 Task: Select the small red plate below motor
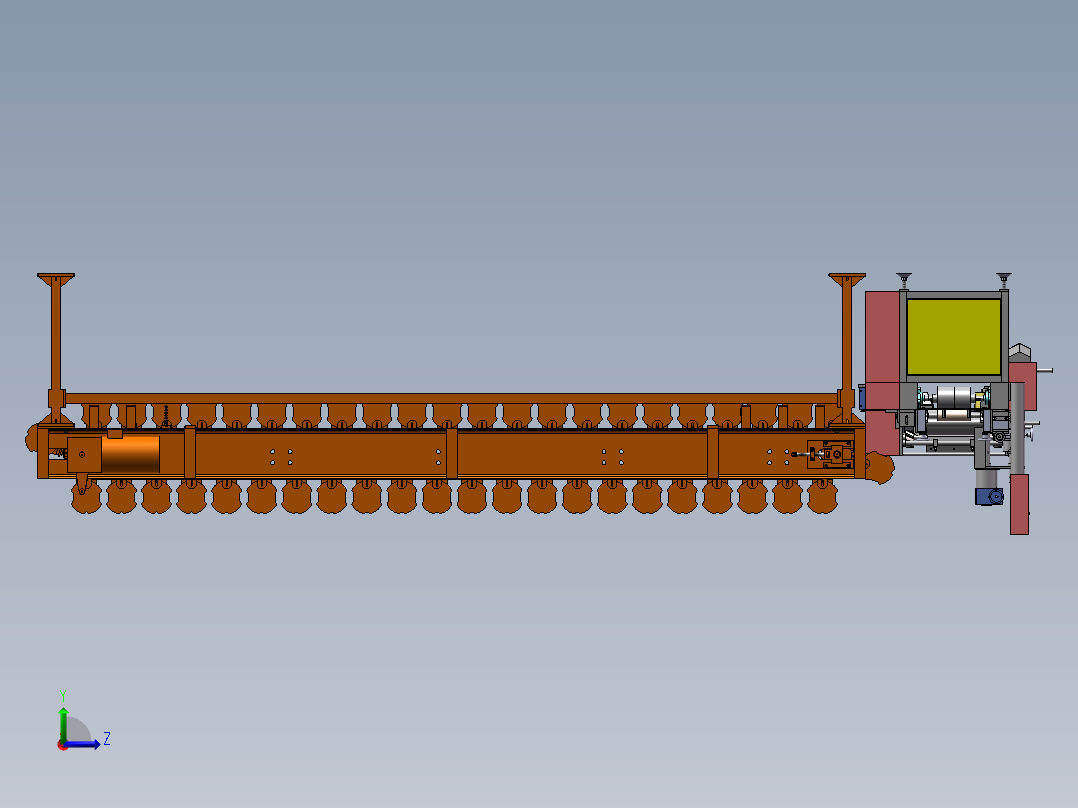(x=1019, y=504)
